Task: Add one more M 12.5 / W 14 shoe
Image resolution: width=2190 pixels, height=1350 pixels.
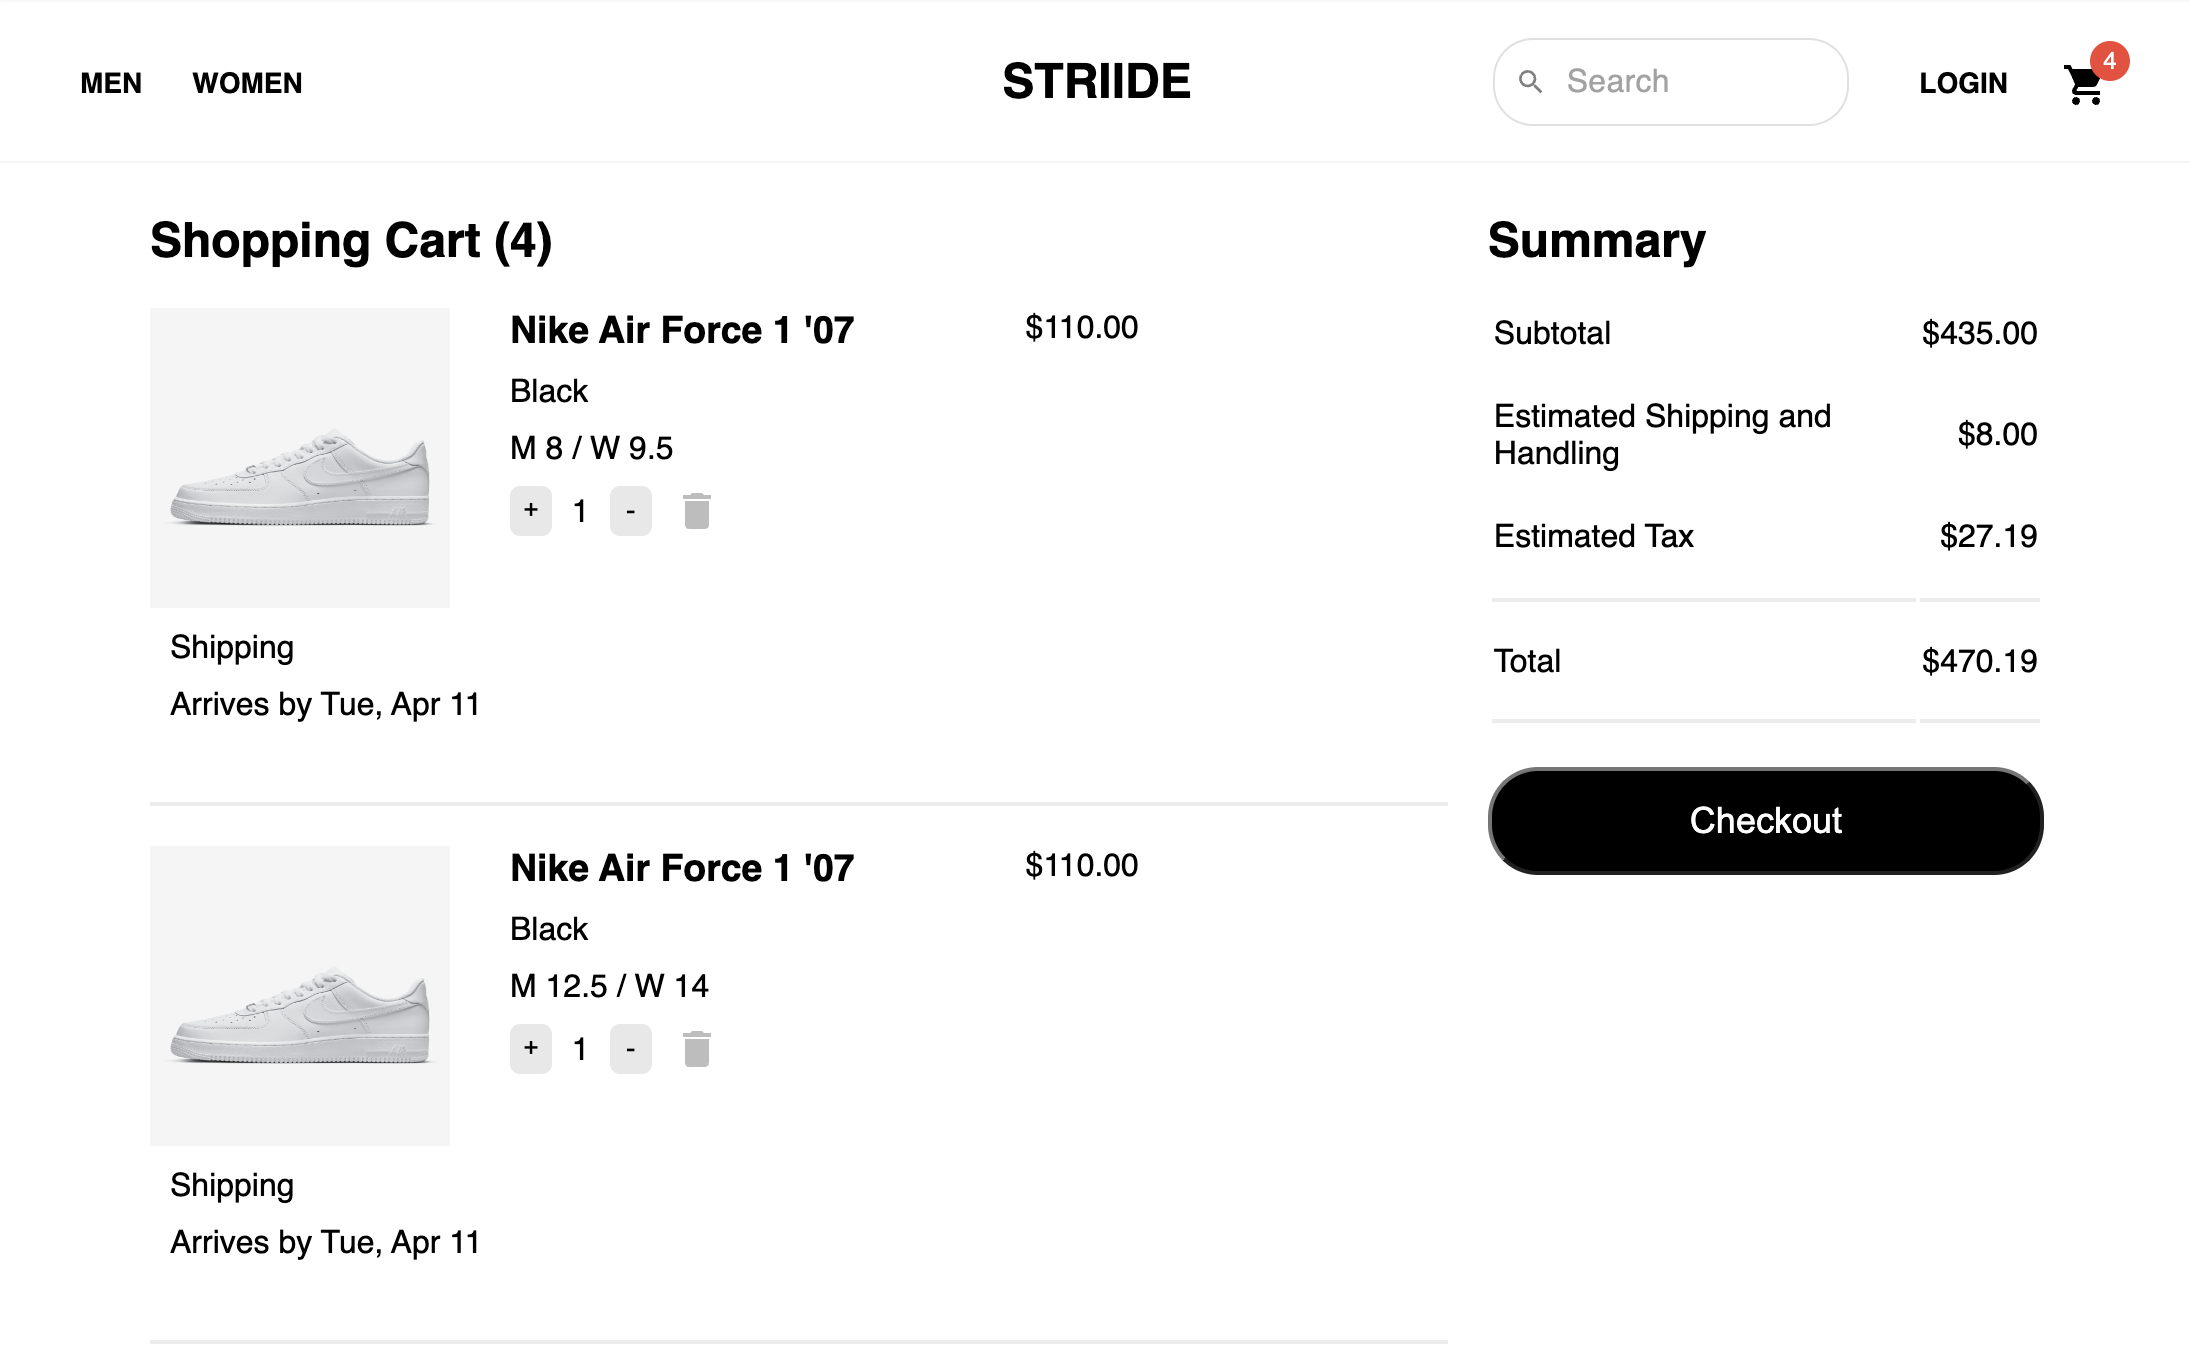Action: [531, 1049]
